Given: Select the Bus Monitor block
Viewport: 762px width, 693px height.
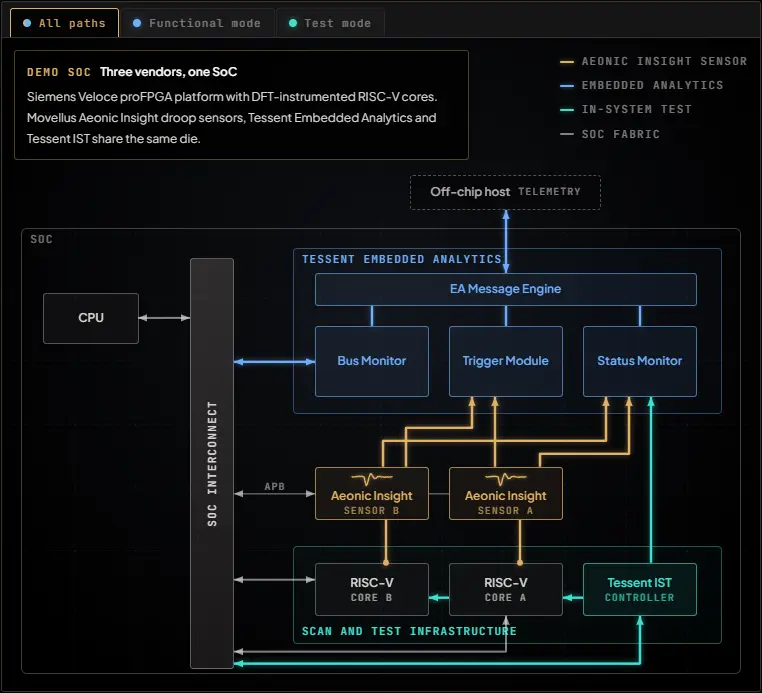Looking at the screenshot, I should 372,361.
